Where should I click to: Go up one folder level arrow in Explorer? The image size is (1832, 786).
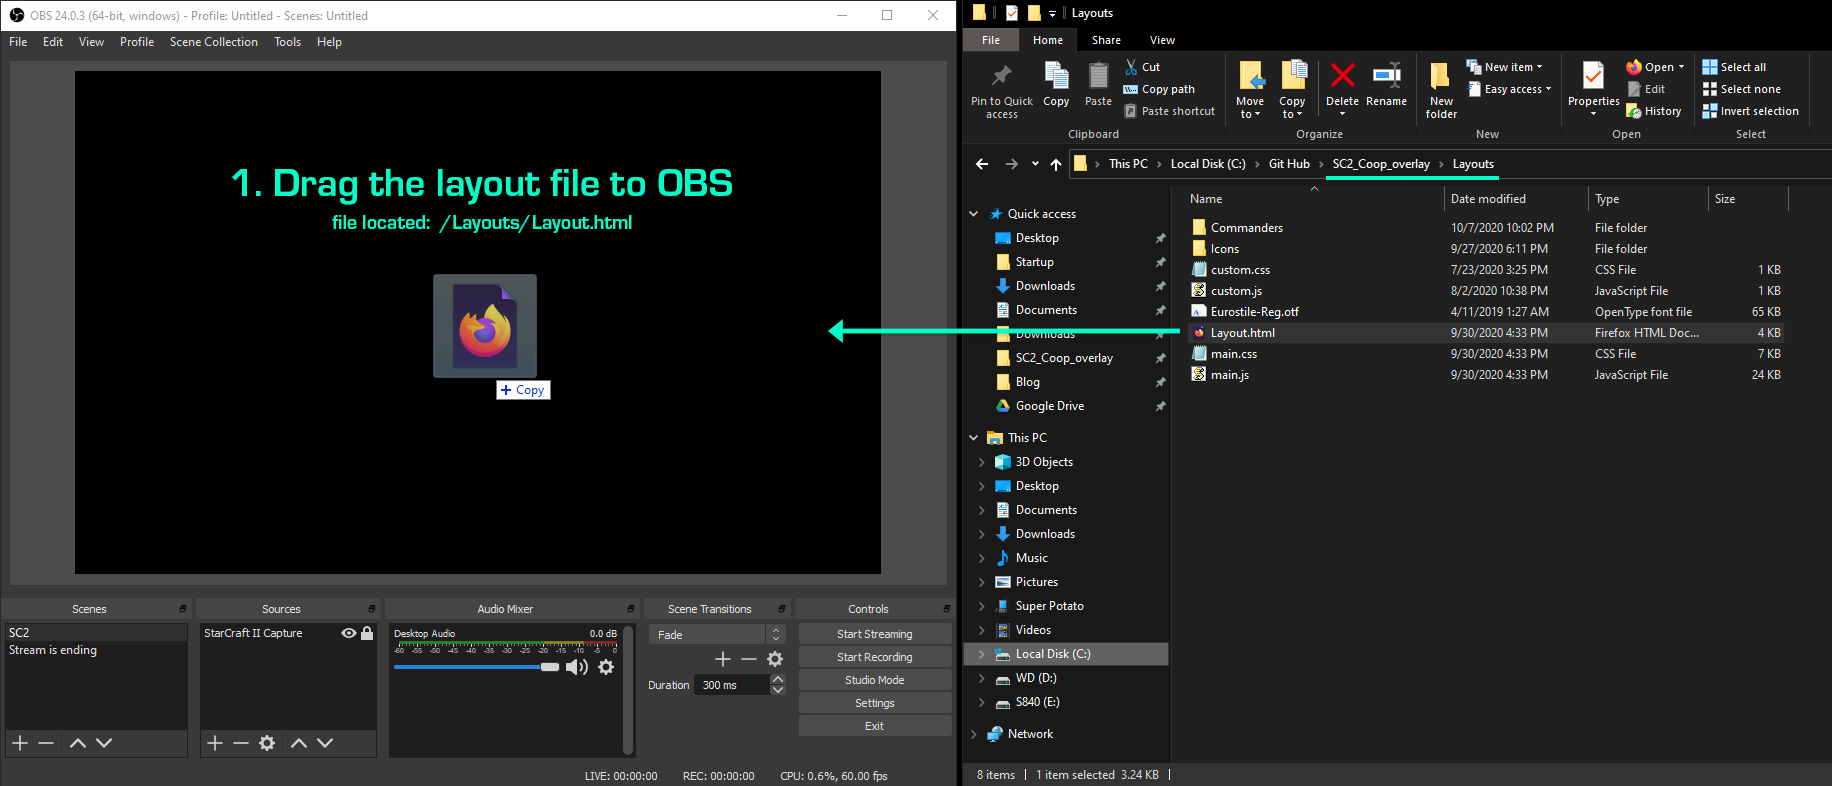pos(1056,164)
